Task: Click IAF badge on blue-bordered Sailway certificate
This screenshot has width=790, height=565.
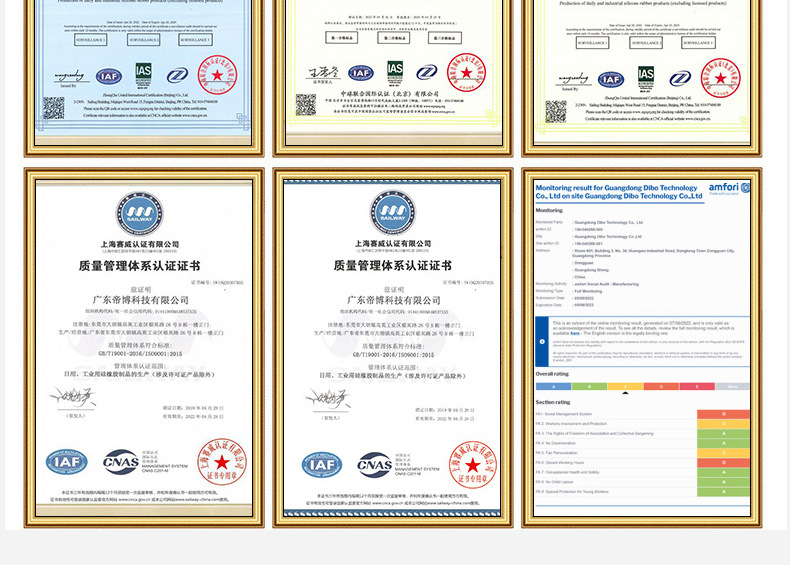Action: point(322,465)
